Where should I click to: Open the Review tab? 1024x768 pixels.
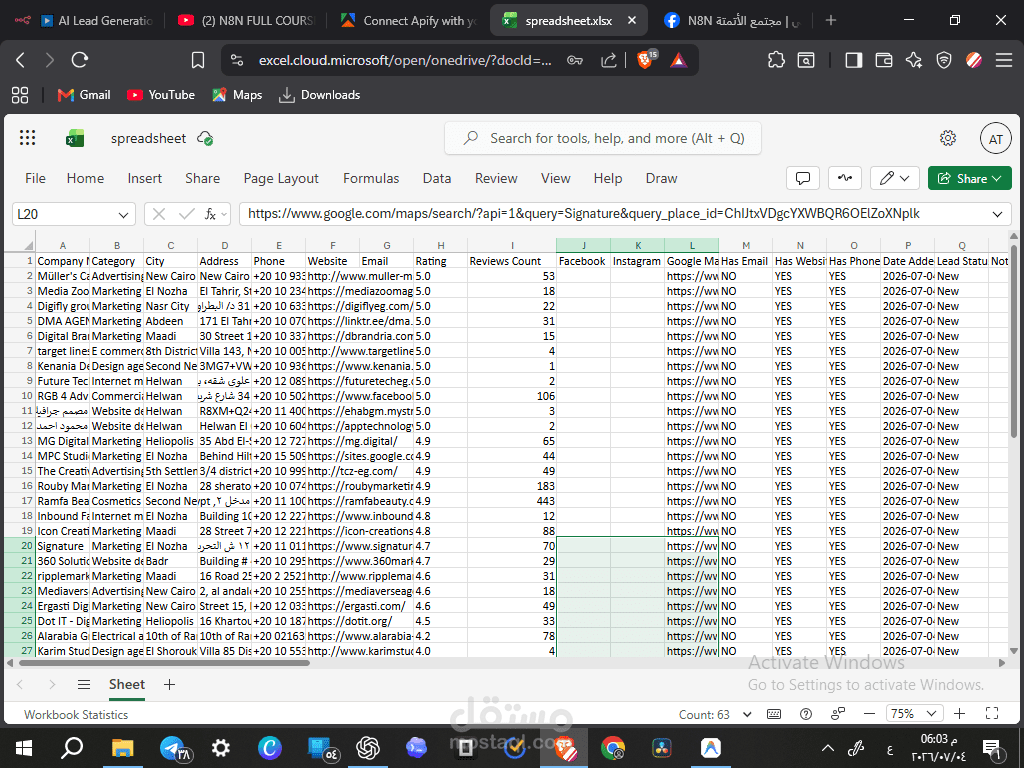pos(496,178)
